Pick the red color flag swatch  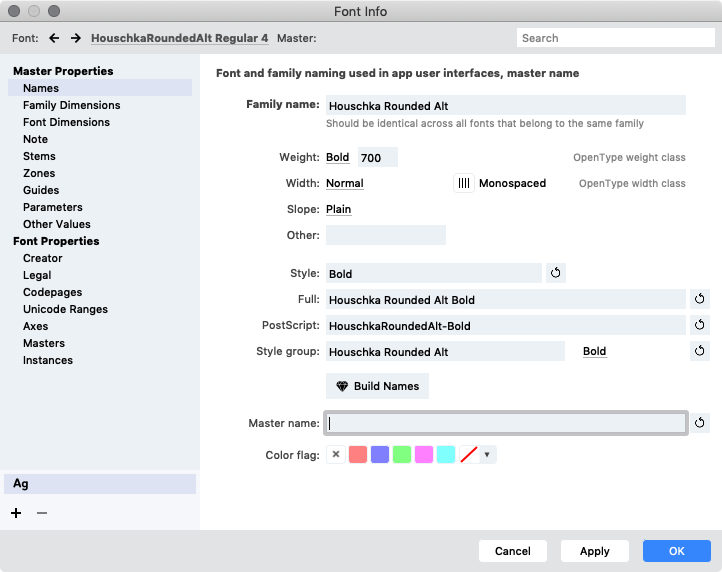pos(358,455)
